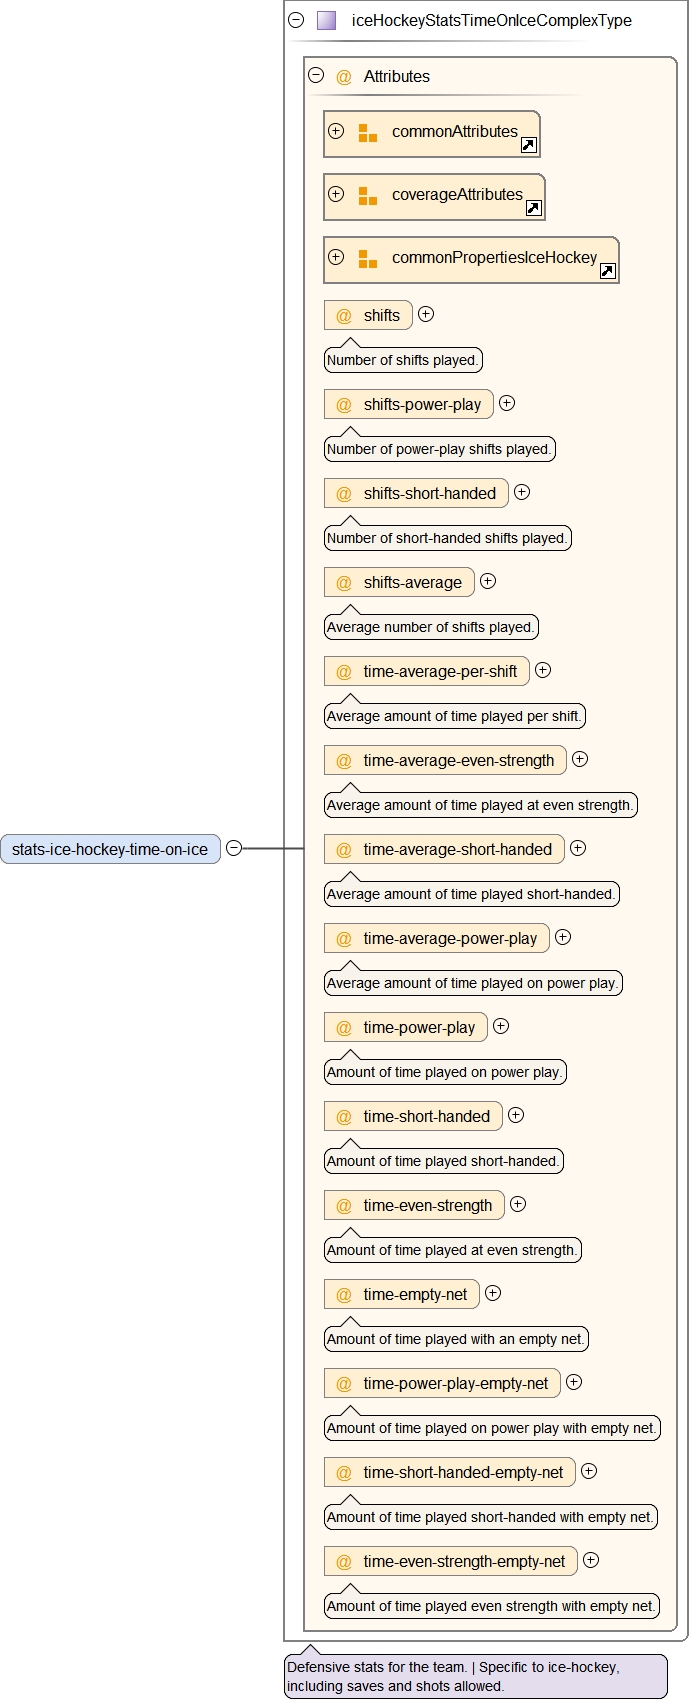This screenshot has width=690, height=1702.
Task: Click the commonPropertiesIceHockey reference arrow icon
Action: click(x=608, y=271)
